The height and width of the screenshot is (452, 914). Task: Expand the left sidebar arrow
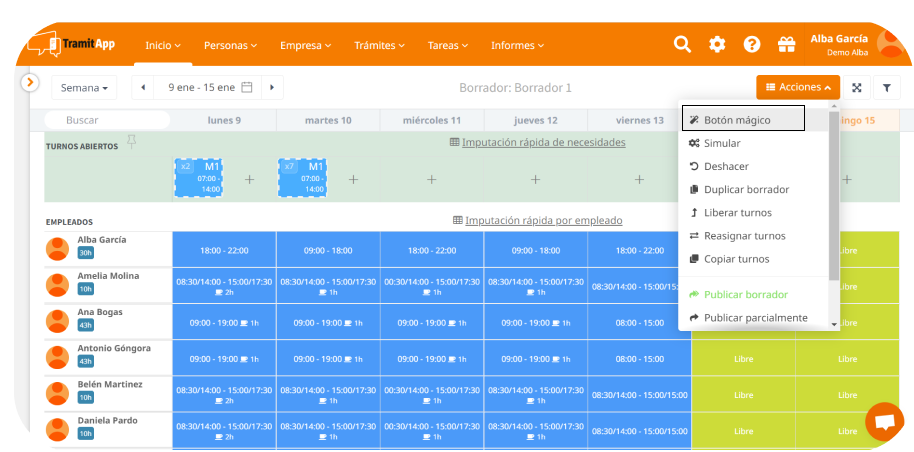tap(30, 82)
